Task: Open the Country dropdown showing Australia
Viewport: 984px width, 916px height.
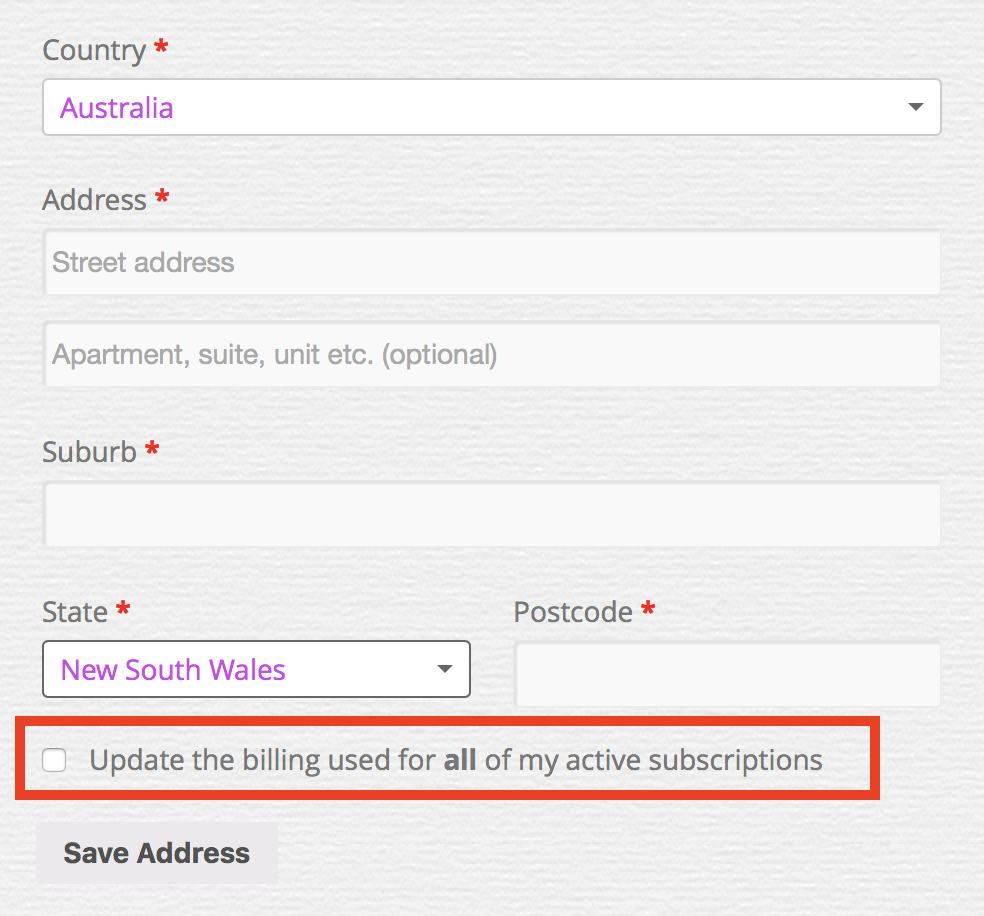Action: tap(491, 107)
